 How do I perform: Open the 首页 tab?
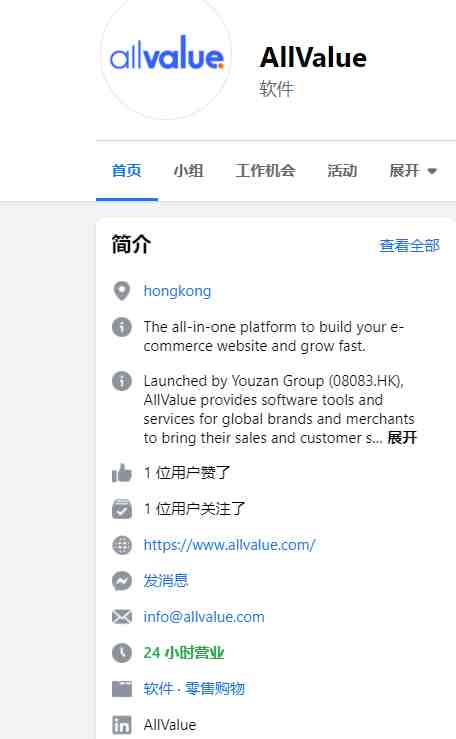127,171
